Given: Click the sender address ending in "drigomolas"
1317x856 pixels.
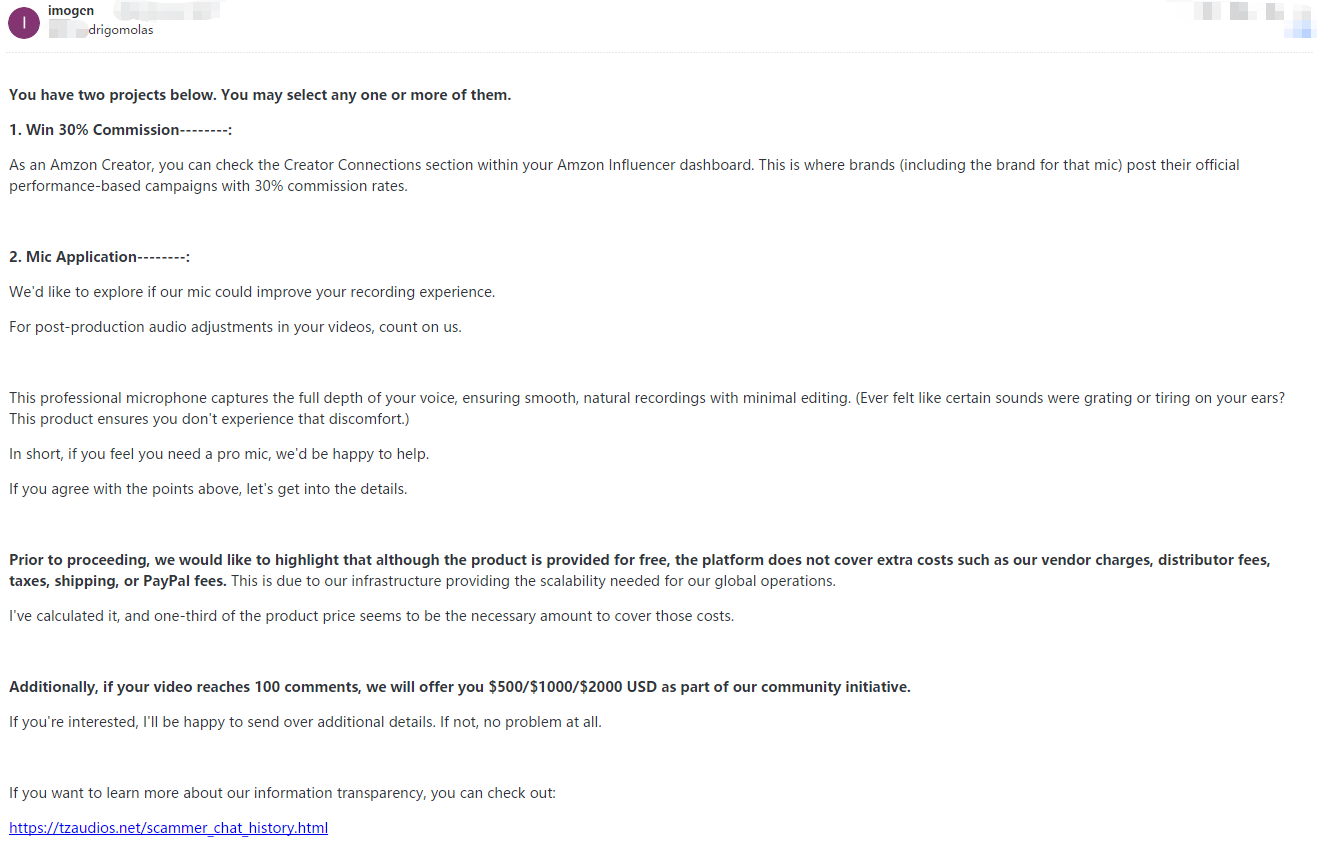Looking at the screenshot, I should [x=120, y=30].
